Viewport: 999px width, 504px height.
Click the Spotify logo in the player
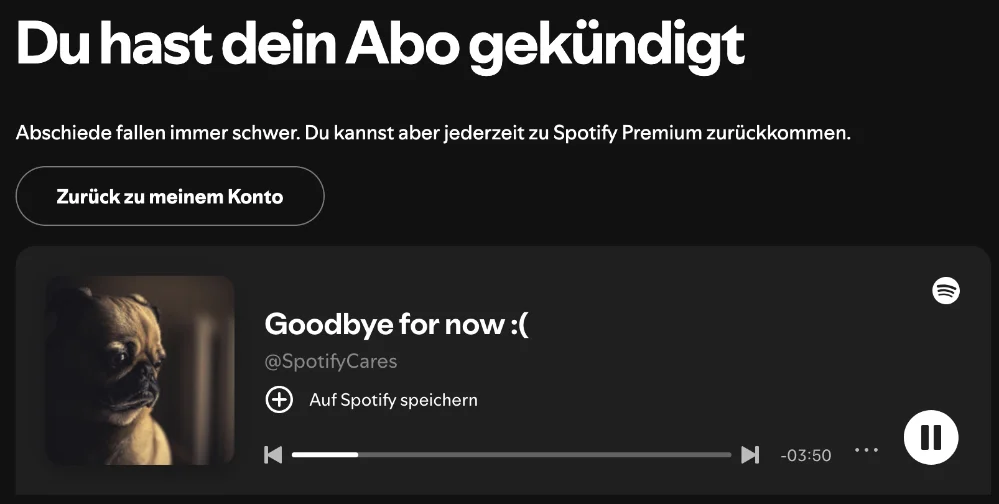[945, 290]
